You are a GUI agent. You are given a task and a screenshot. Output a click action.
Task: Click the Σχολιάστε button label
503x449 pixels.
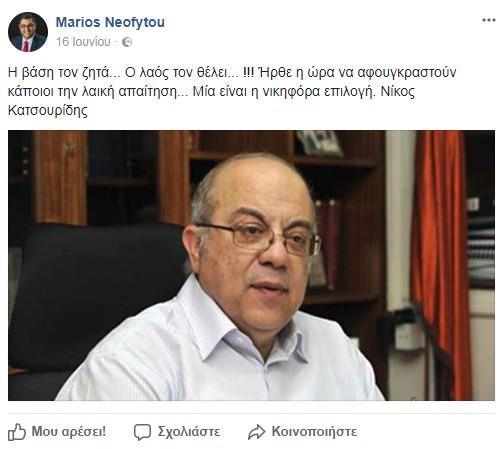tap(189, 431)
